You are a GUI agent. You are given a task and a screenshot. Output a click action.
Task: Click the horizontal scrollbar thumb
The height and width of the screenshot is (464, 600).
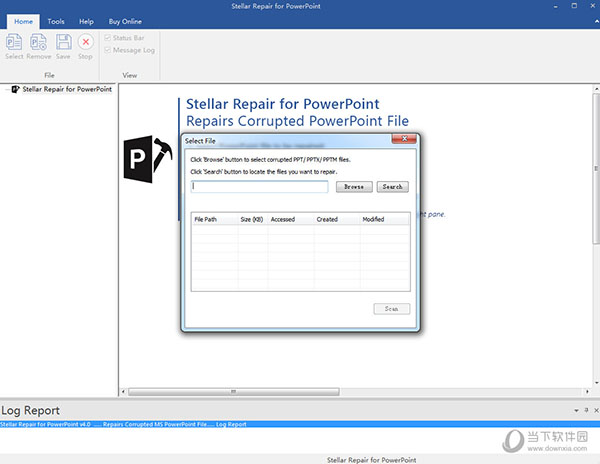click(233, 392)
